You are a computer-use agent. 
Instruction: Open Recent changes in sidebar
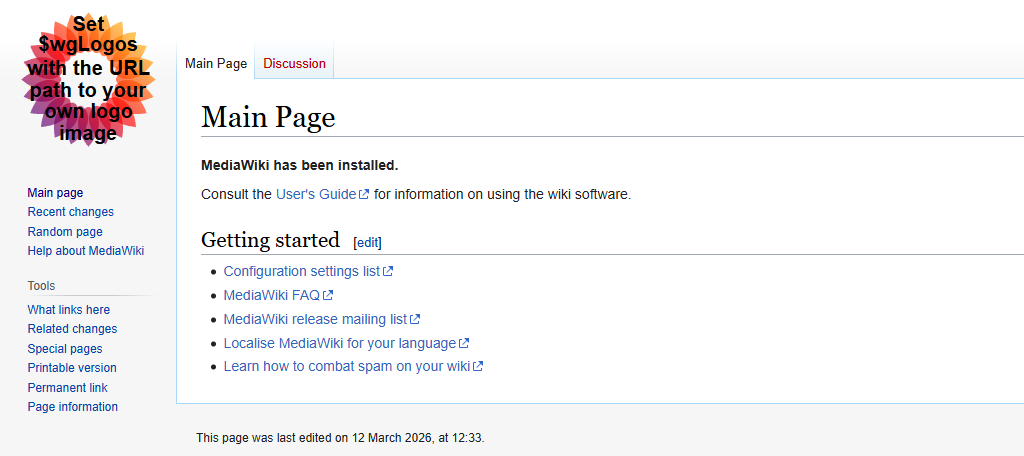click(71, 212)
